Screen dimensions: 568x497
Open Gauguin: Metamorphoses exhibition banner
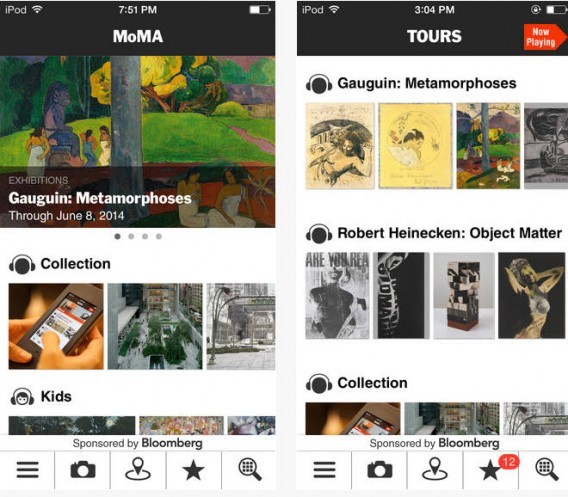point(137,142)
